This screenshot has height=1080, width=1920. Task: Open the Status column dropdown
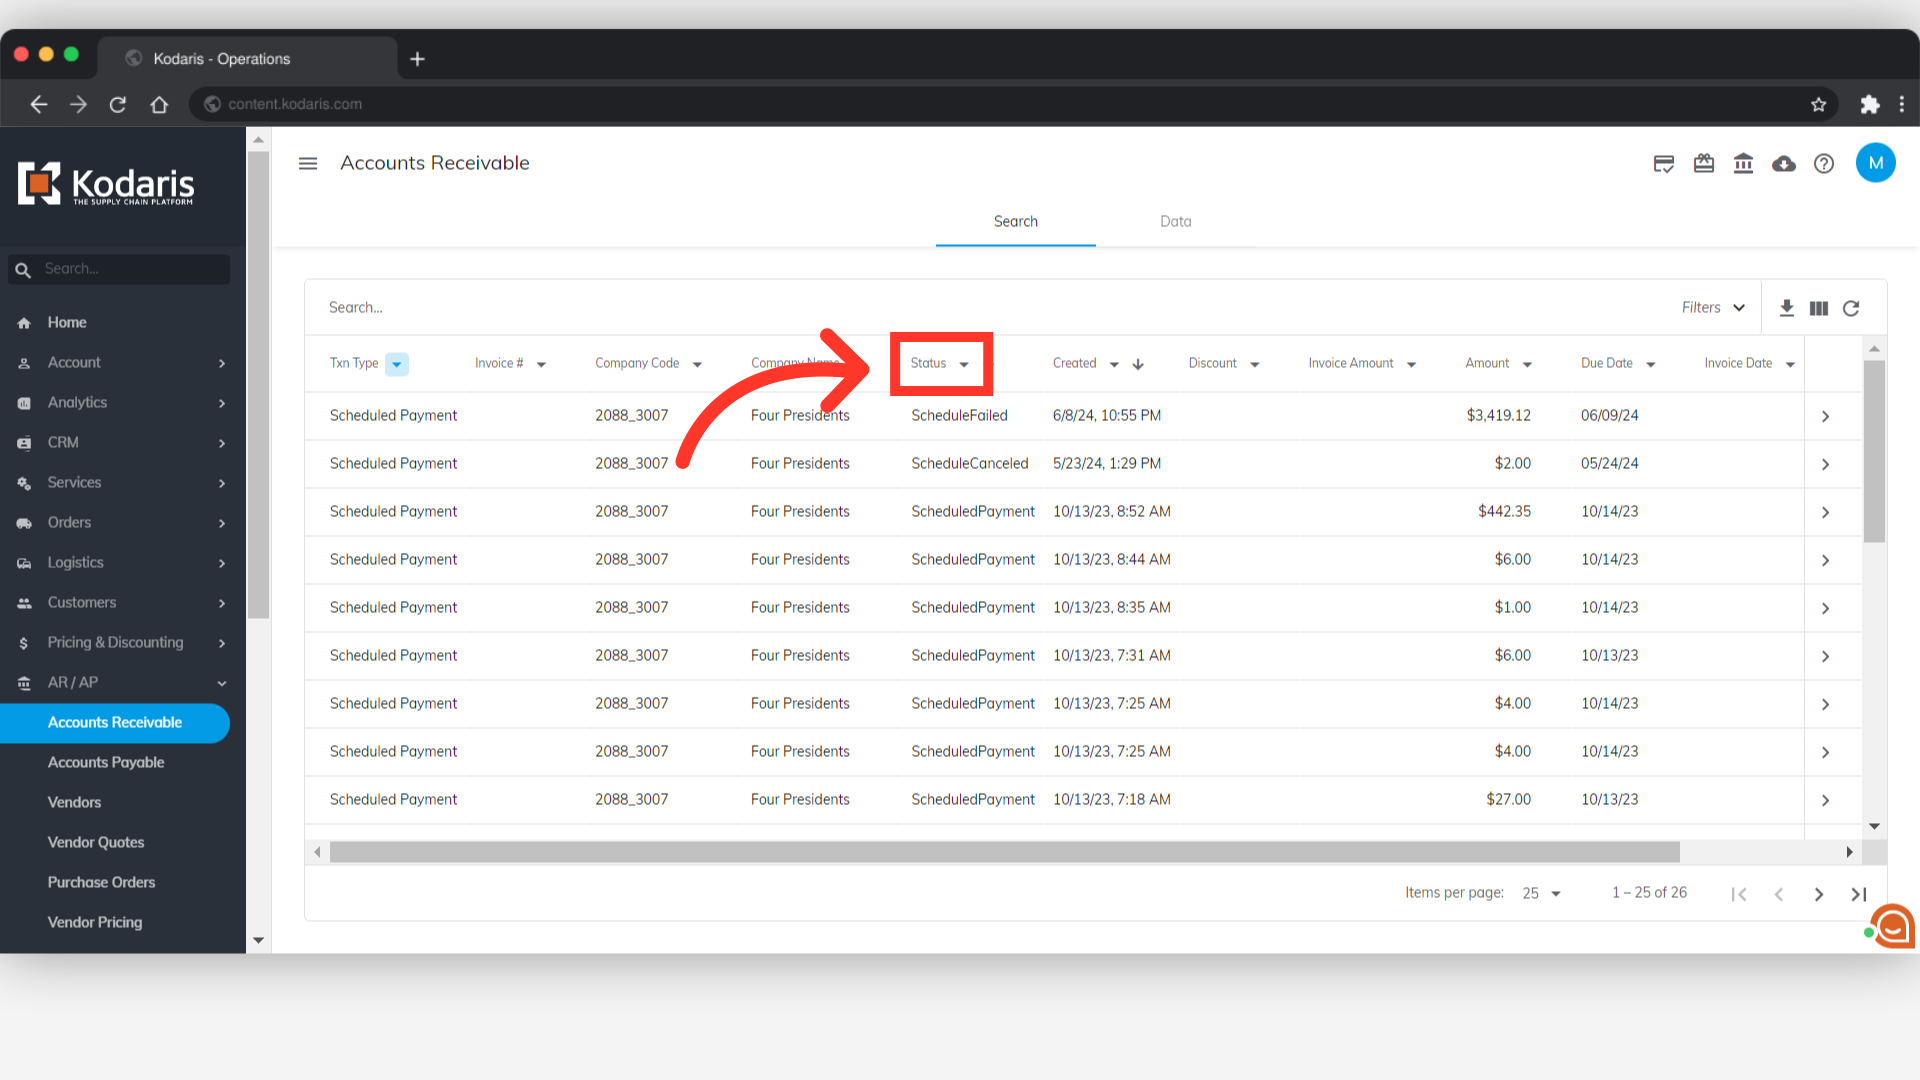(964, 364)
